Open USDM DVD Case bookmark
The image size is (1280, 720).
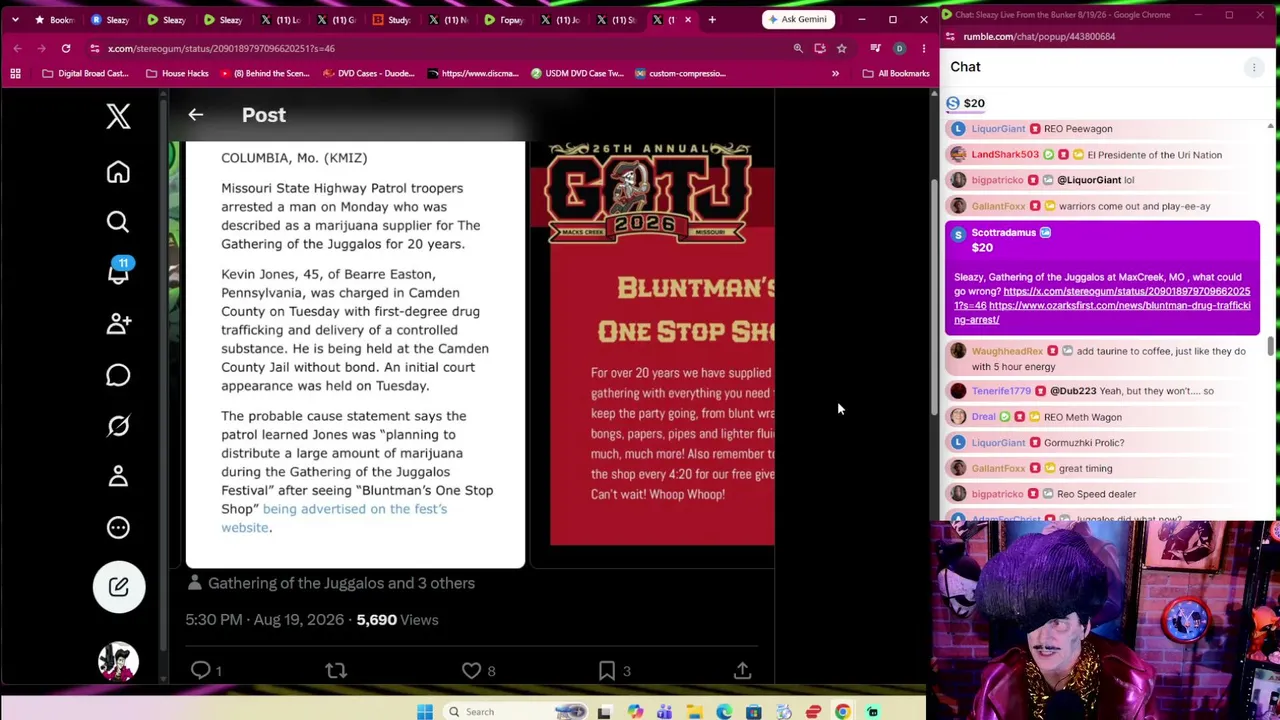coord(577,73)
